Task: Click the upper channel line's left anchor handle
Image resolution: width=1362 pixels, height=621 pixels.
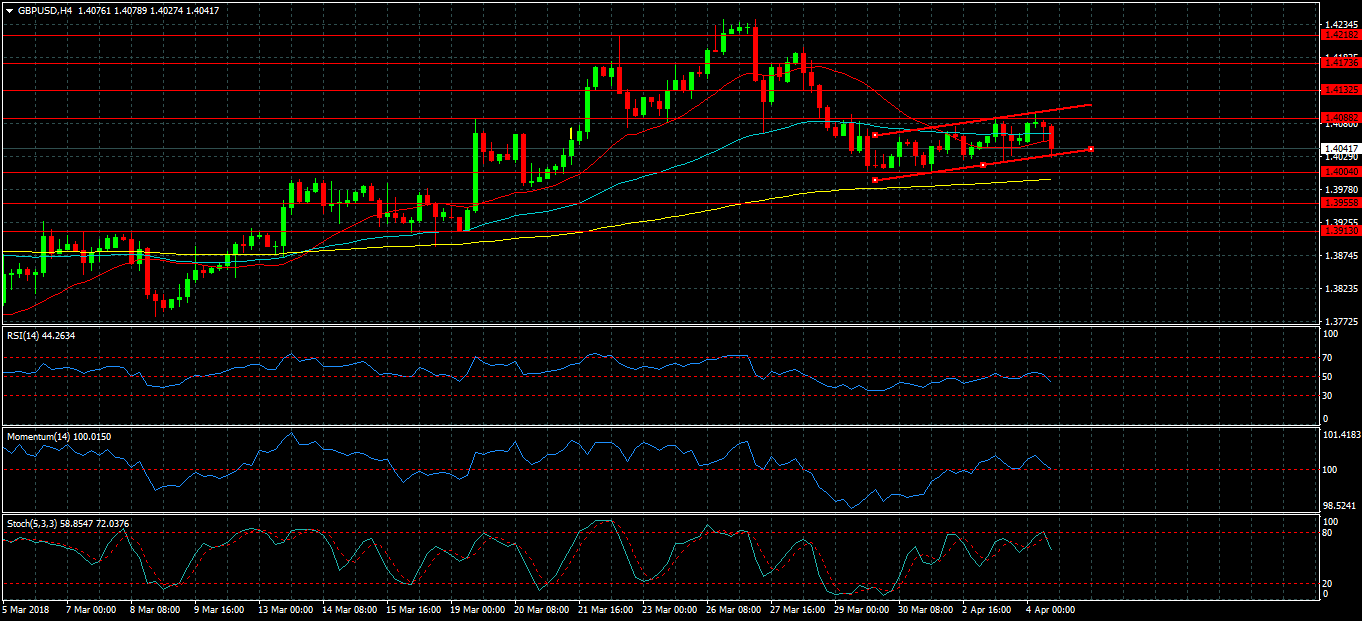Action: (x=875, y=134)
